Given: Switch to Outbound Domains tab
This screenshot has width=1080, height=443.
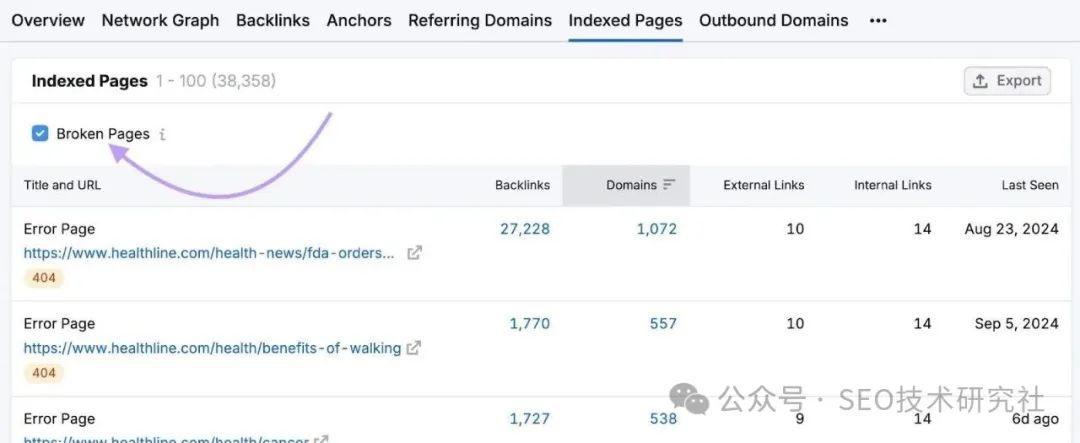Looking at the screenshot, I should (x=773, y=20).
